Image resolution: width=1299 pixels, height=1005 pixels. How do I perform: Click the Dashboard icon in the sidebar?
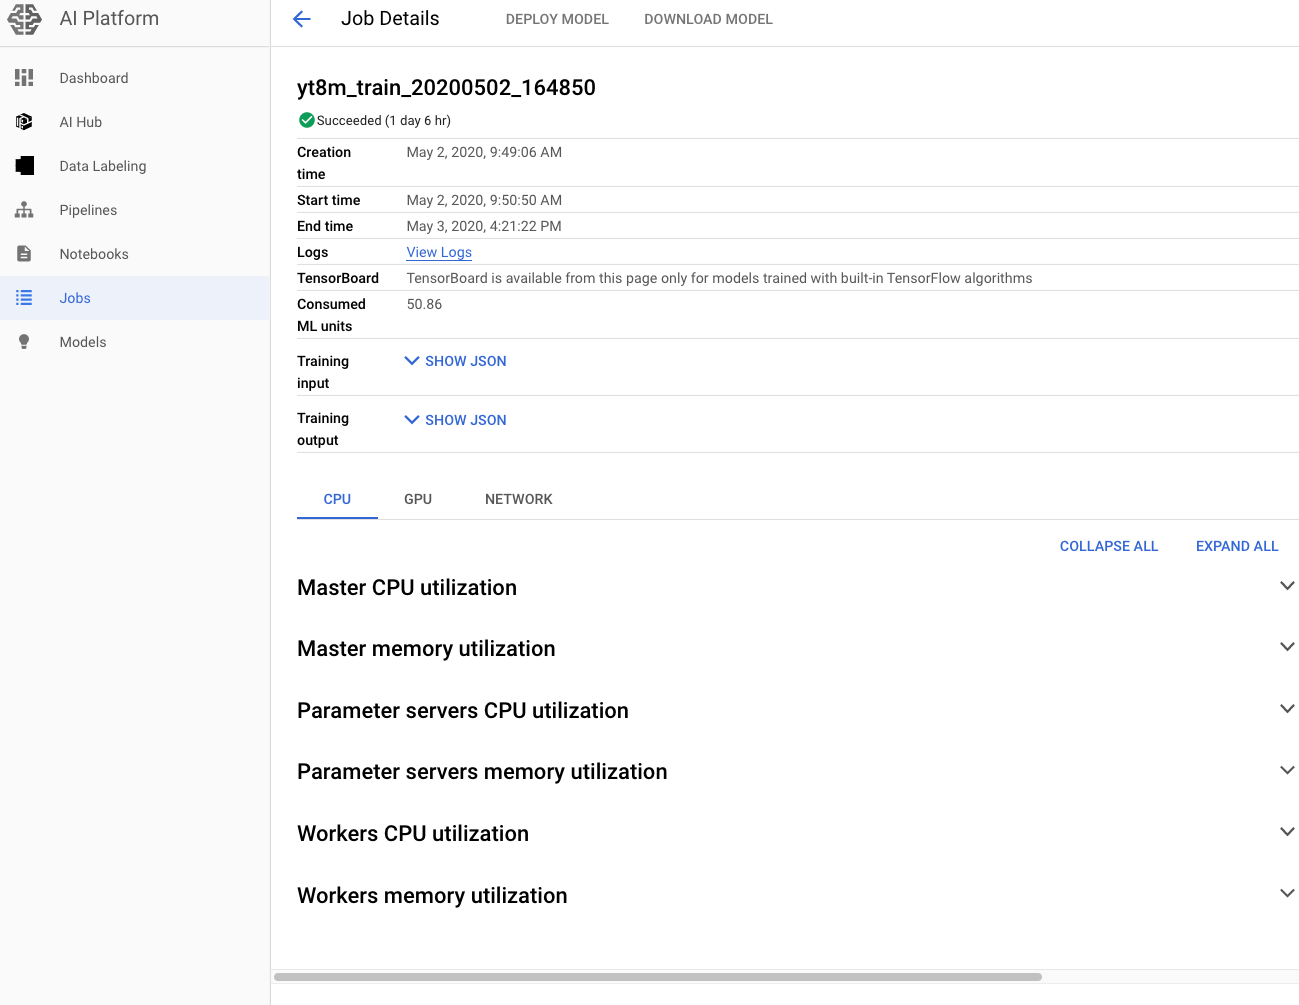(x=24, y=78)
